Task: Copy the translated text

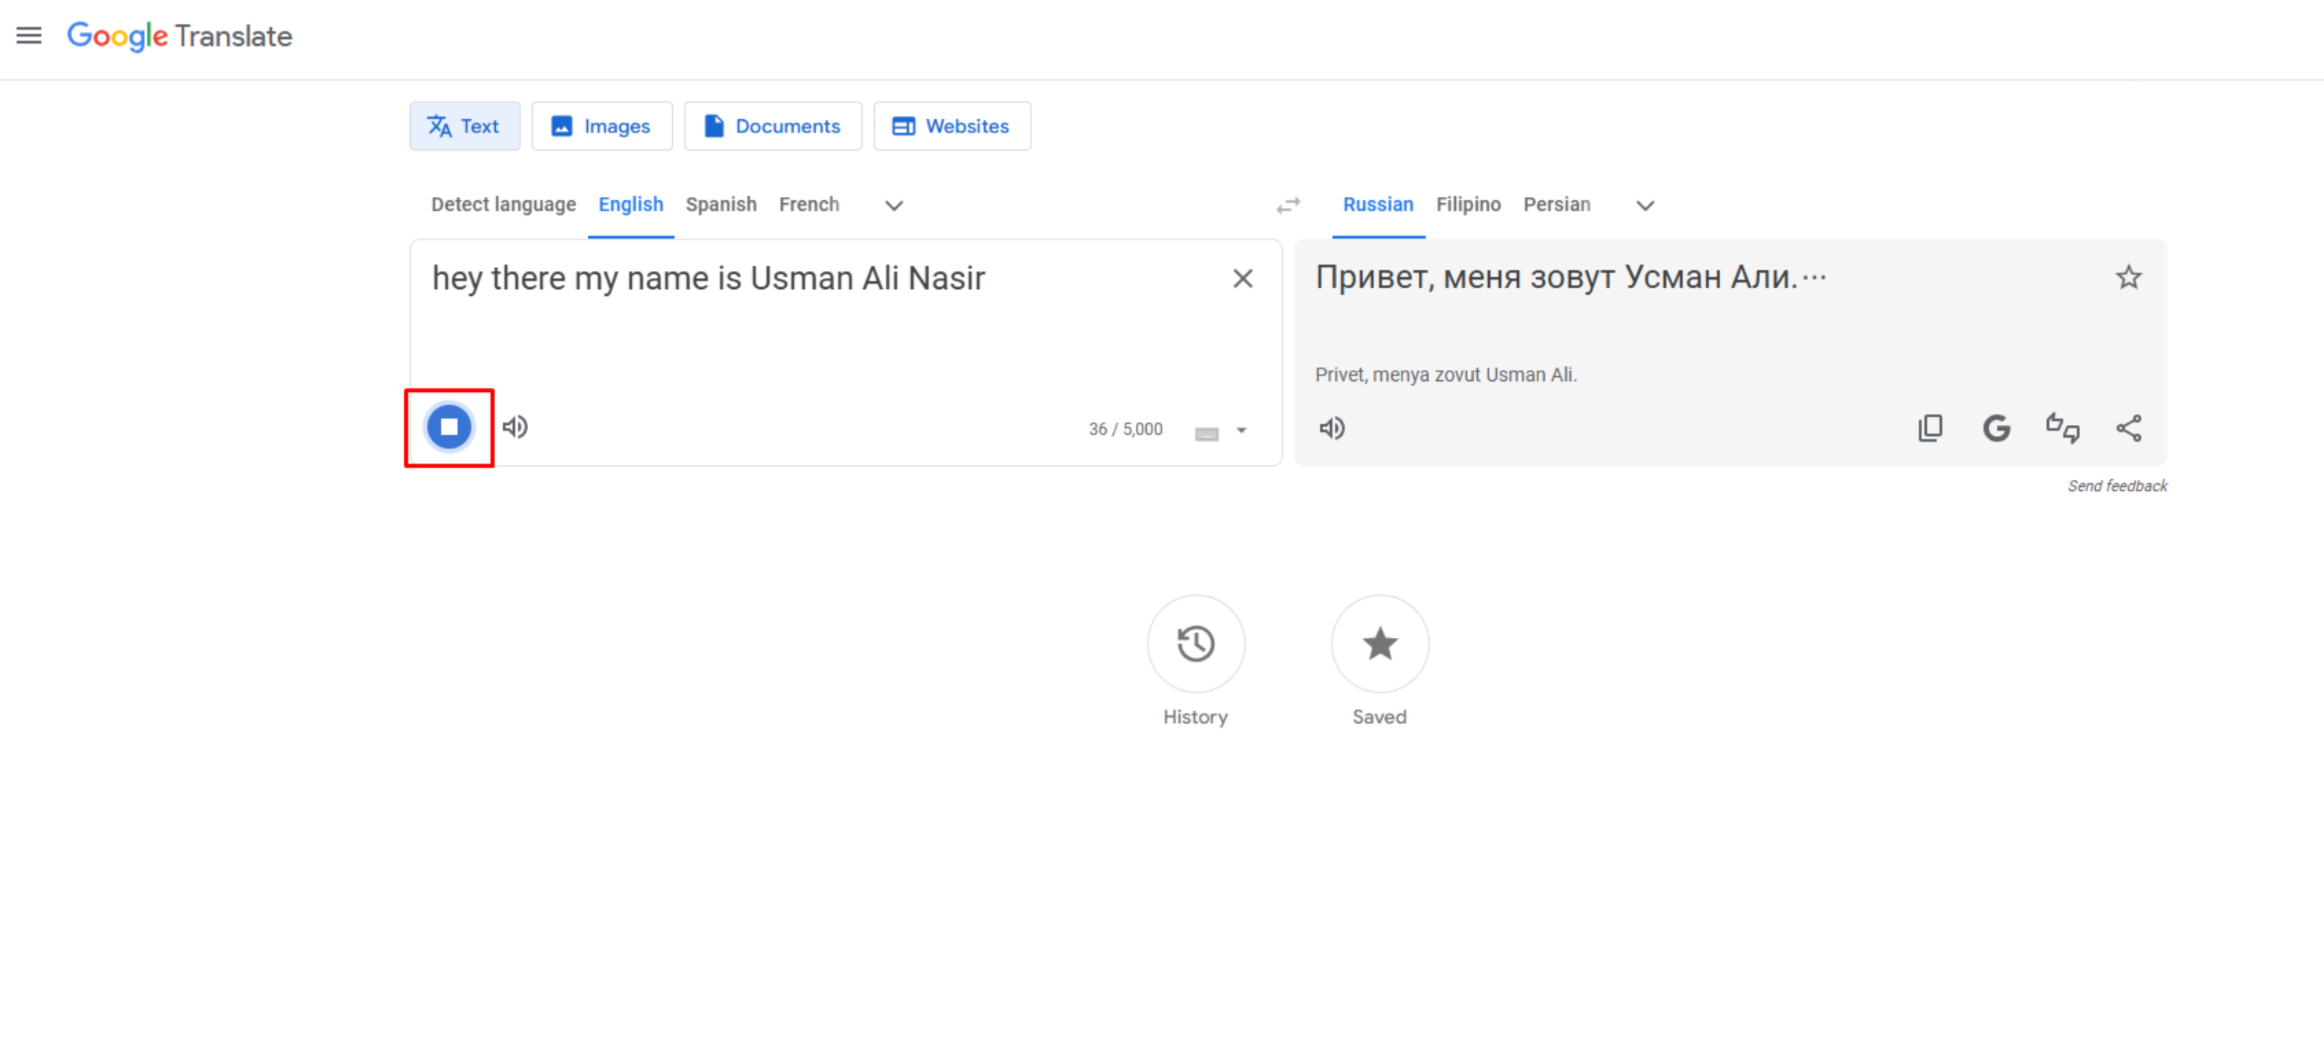Action: pos(1930,428)
